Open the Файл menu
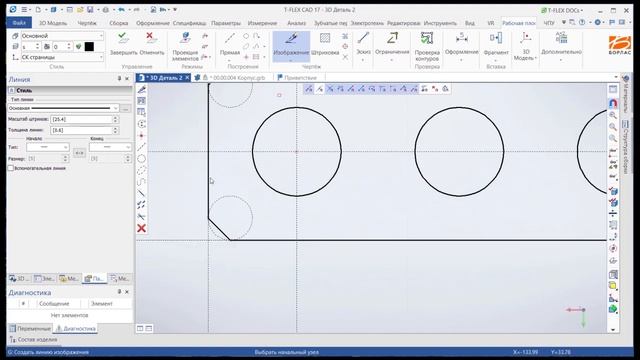This screenshot has width=640, height=360. click(x=19, y=23)
